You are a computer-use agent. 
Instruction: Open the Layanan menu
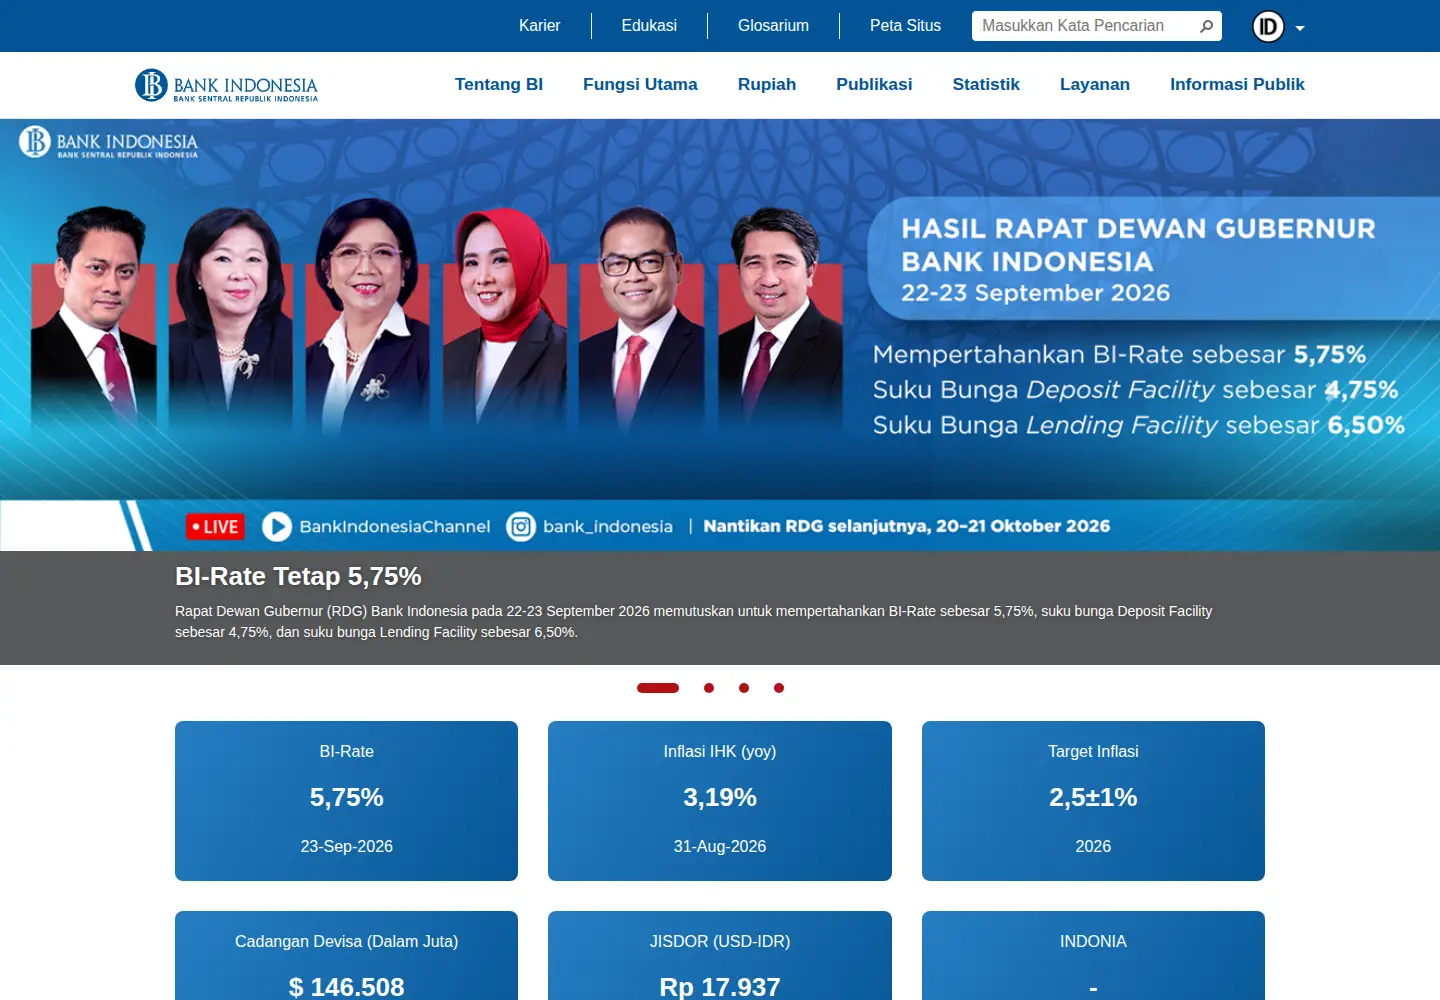[1095, 85]
